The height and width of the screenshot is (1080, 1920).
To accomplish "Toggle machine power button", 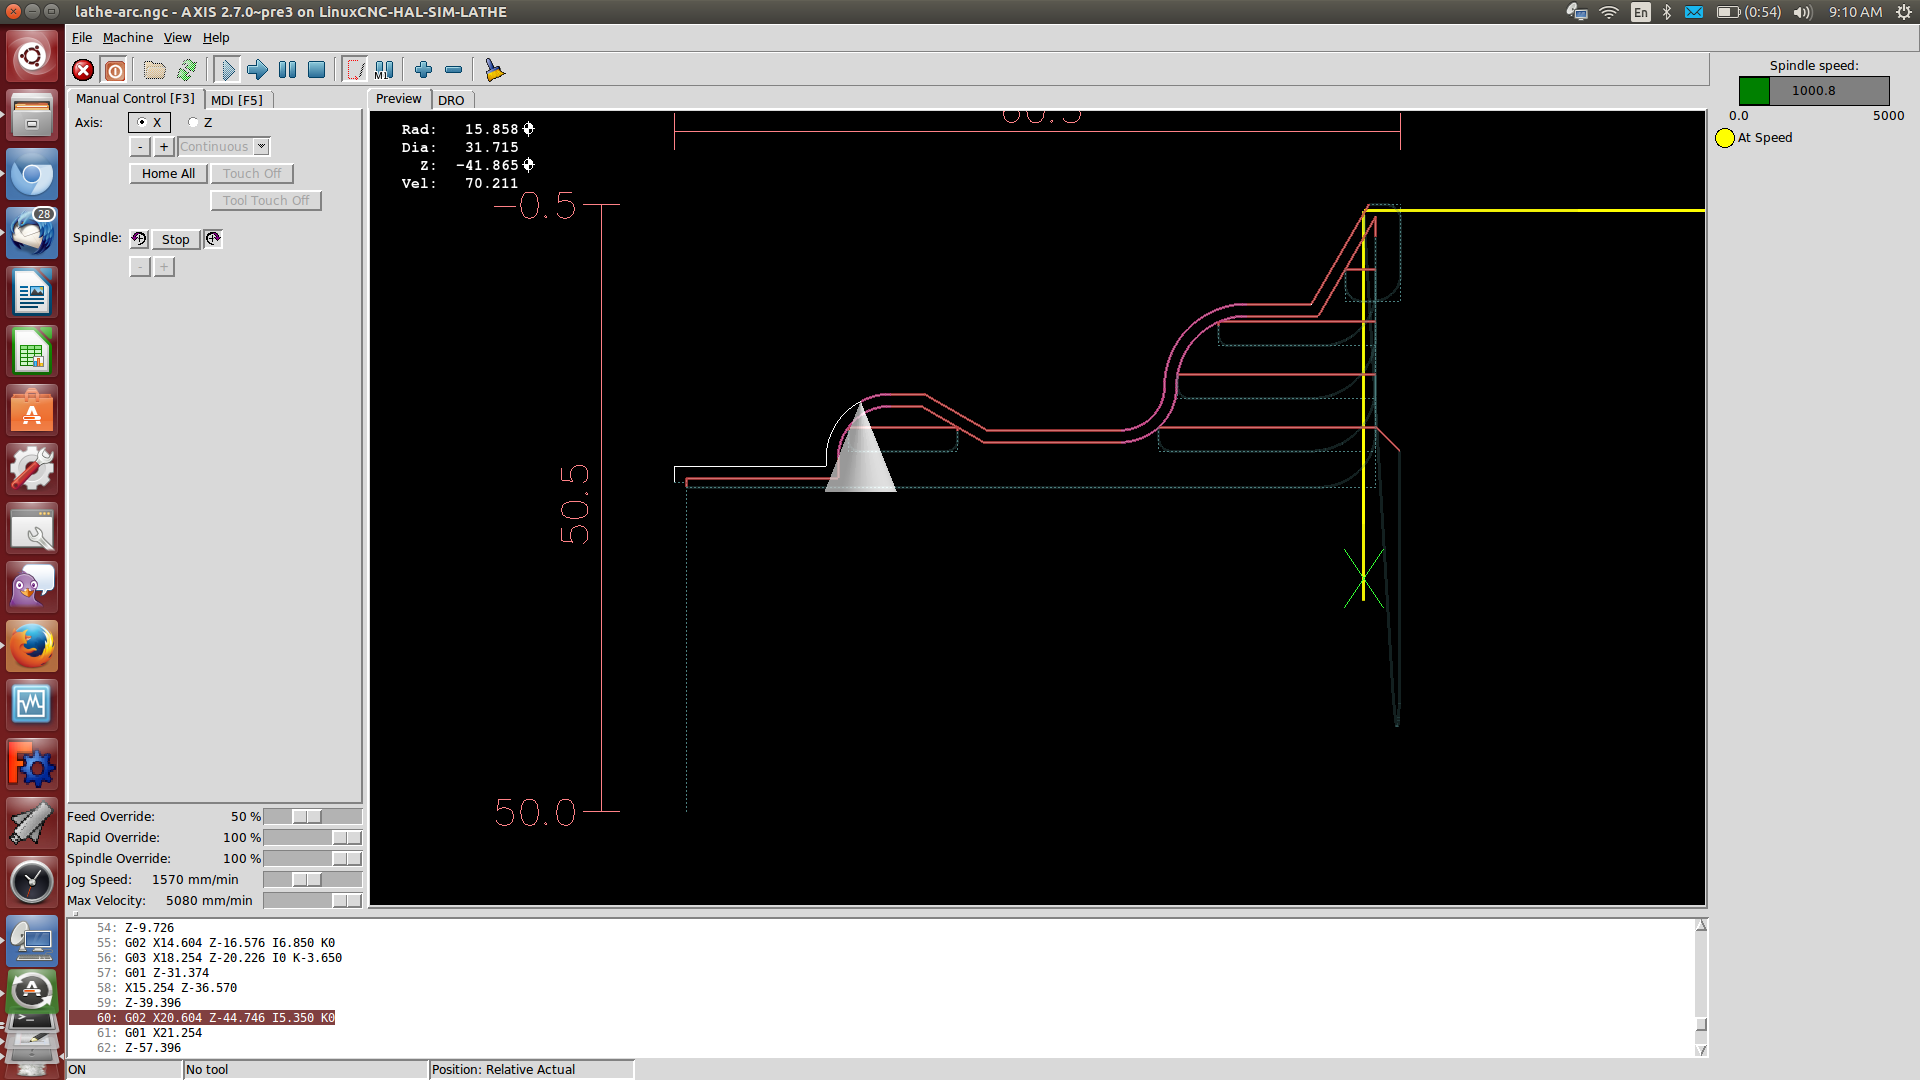I will pyautogui.click(x=115, y=70).
